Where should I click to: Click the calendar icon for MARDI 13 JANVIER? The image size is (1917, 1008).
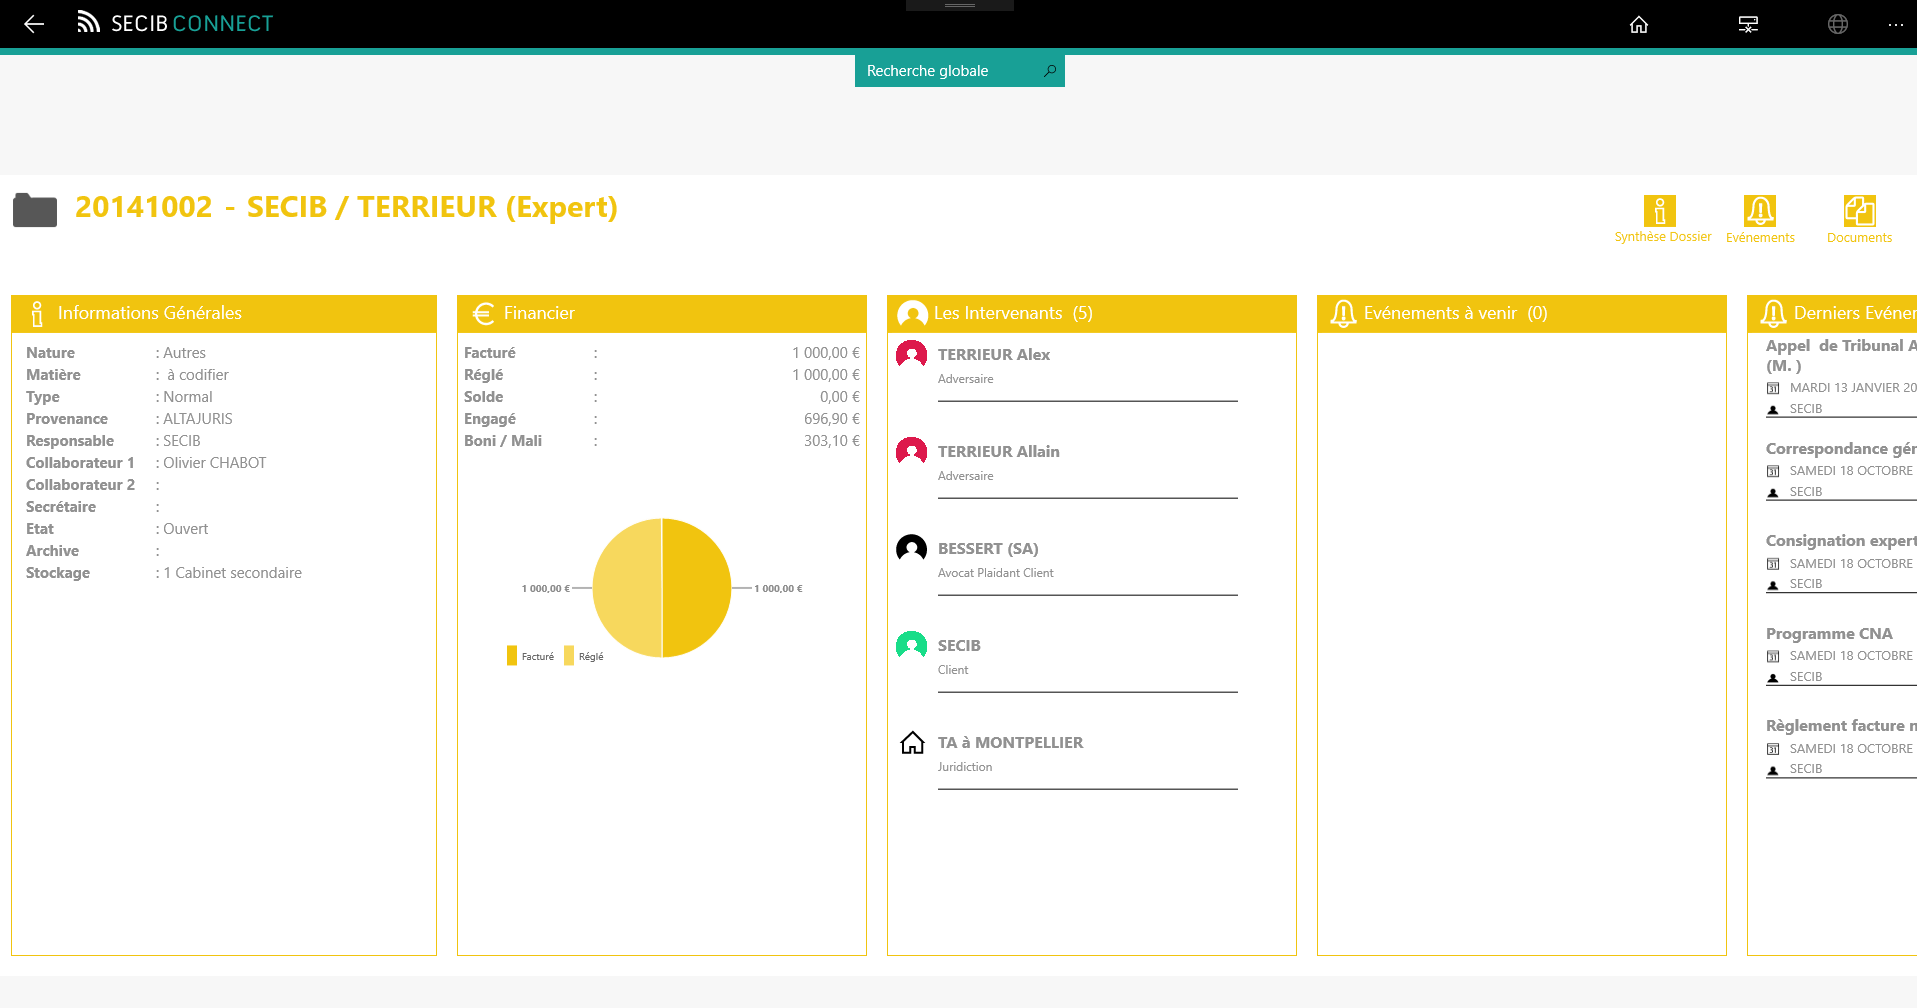coord(1773,388)
